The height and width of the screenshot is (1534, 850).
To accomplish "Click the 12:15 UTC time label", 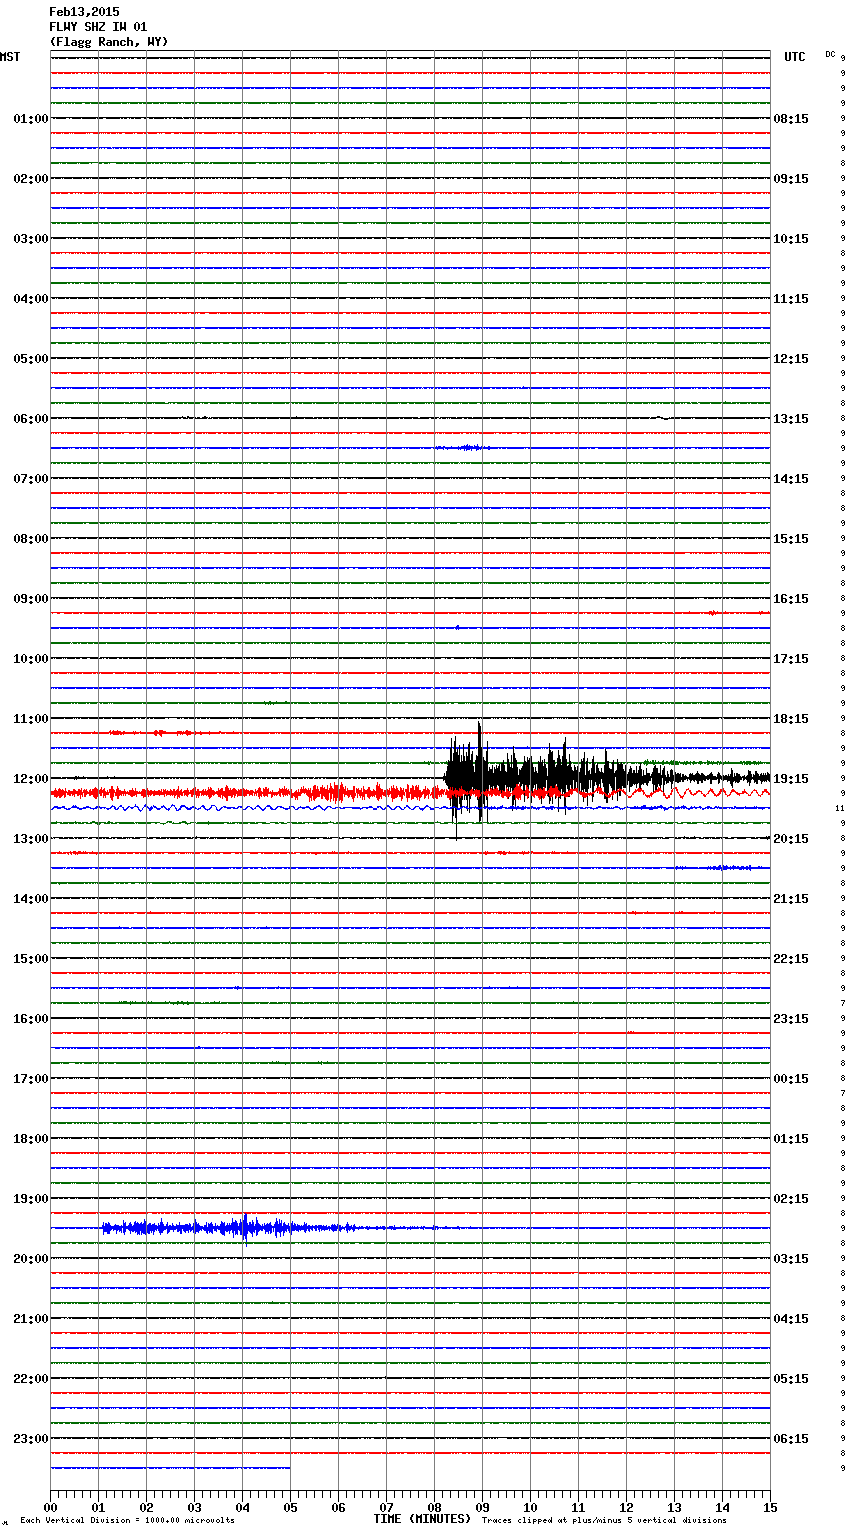I will [791, 359].
